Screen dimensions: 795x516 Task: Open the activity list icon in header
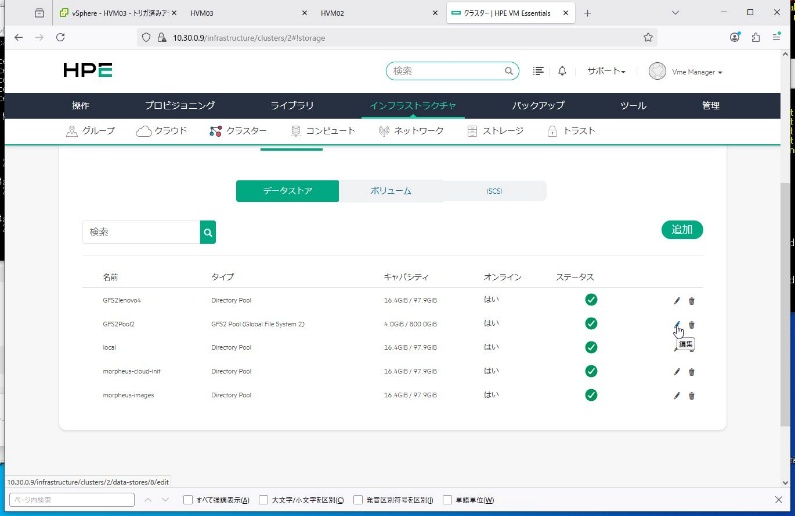[539, 71]
